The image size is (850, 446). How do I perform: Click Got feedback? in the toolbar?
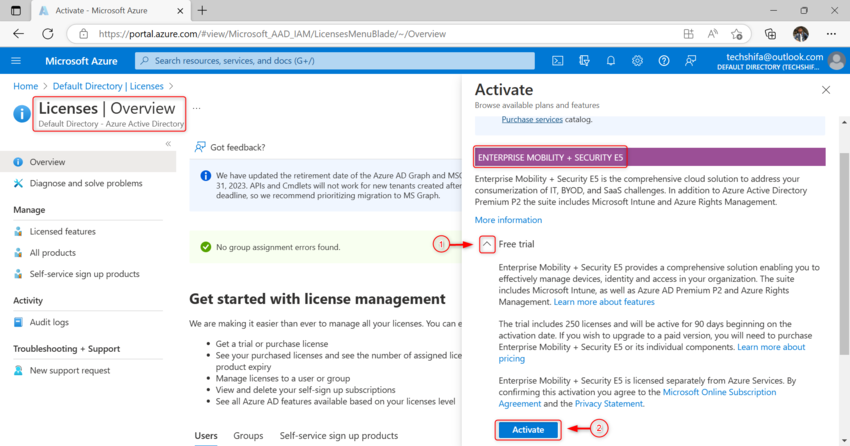tap(230, 147)
